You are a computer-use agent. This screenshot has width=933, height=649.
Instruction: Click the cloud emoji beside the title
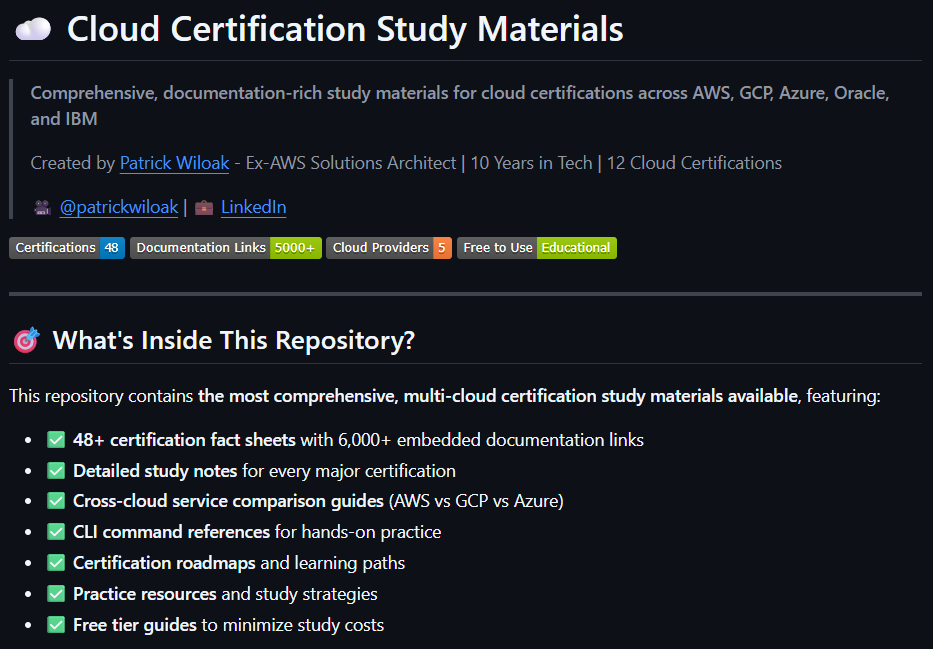[33, 29]
